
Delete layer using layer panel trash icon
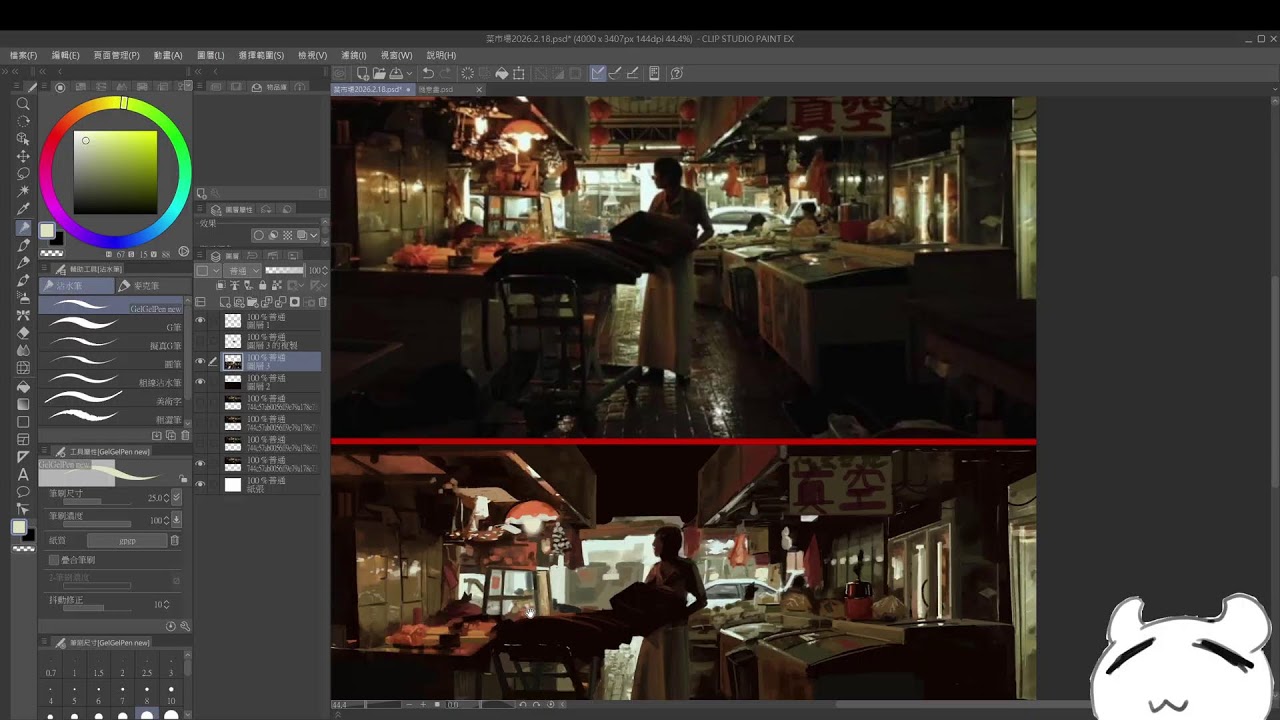(x=322, y=302)
